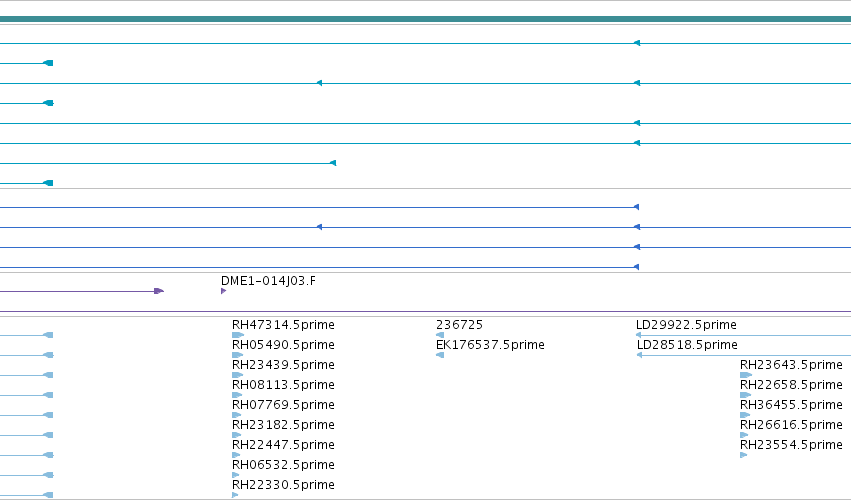Select the arrow glyph beneath RH23554.5prime
This screenshot has width=851, height=500.
tap(744, 455)
